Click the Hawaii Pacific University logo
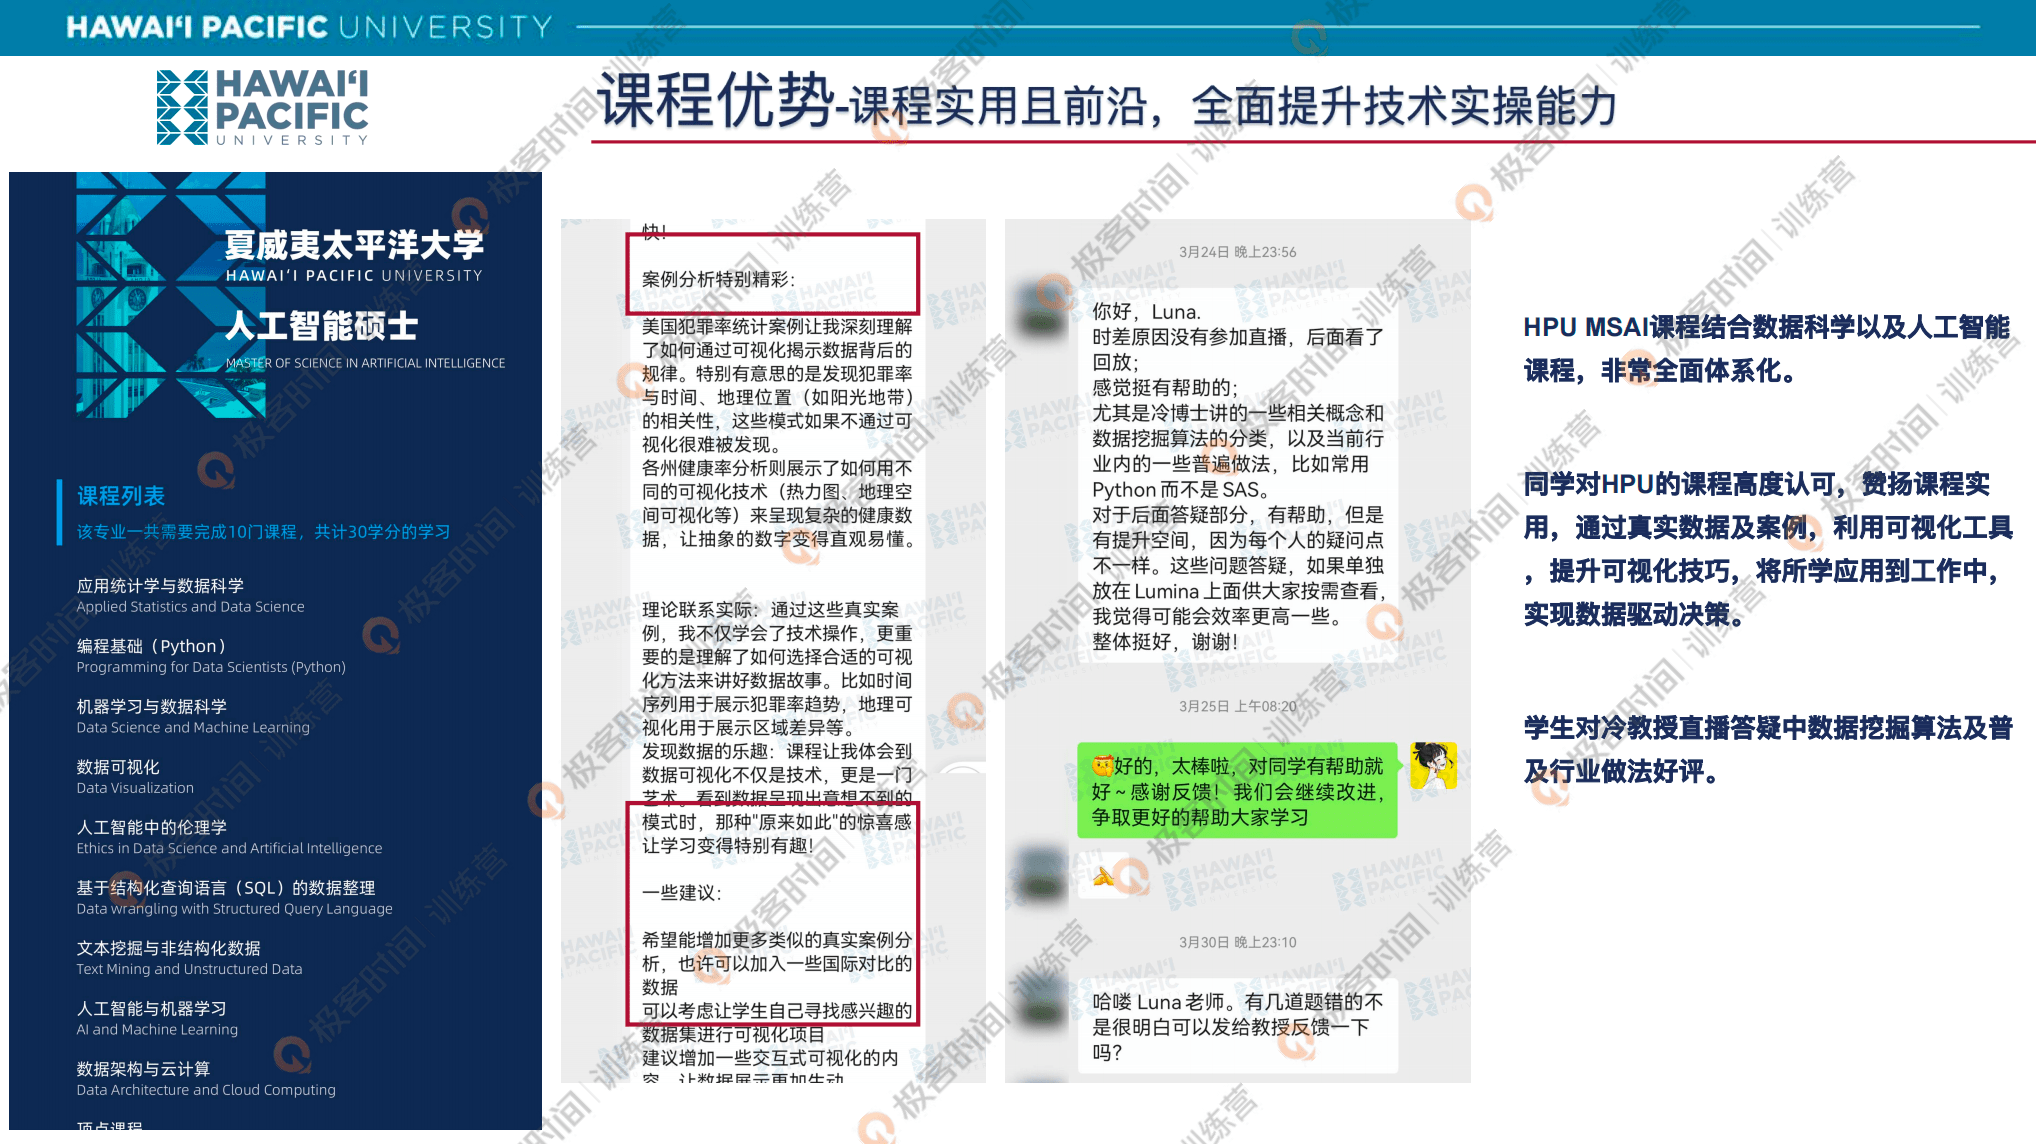The image size is (2036, 1144). [263, 107]
